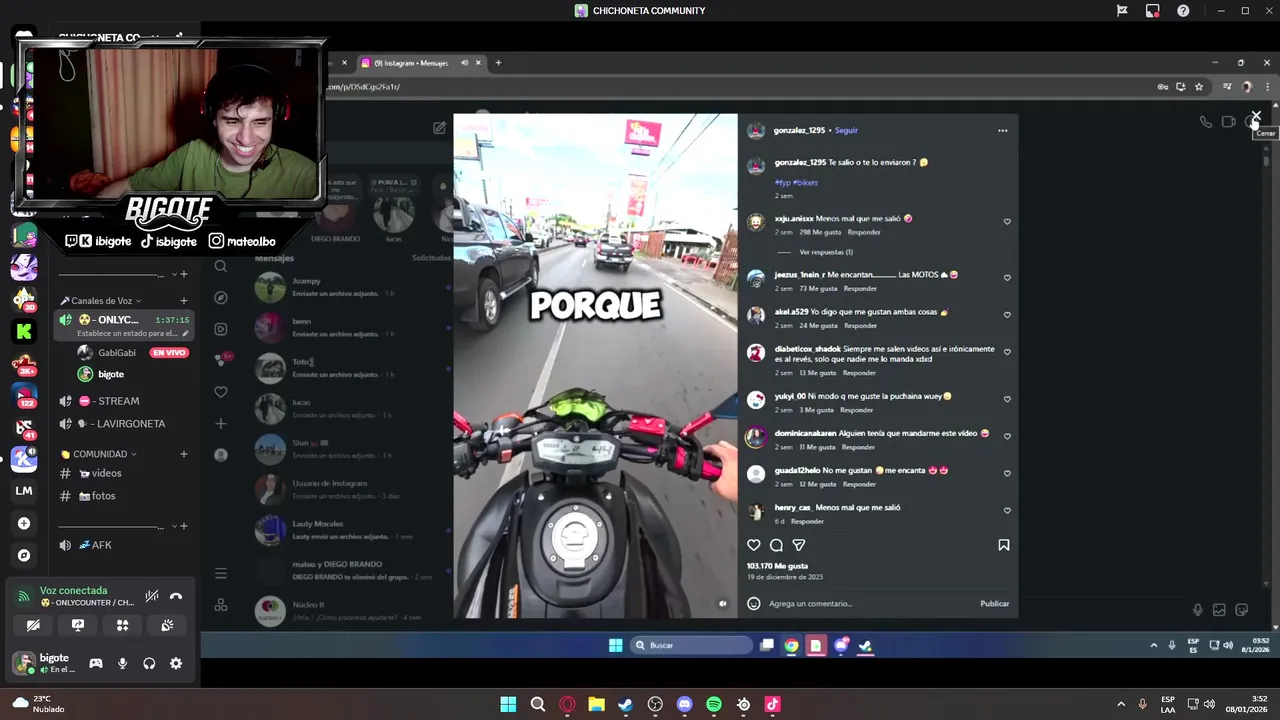Join the AFK voice channel
This screenshot has width=1280, height=720.
pos(125,545)
